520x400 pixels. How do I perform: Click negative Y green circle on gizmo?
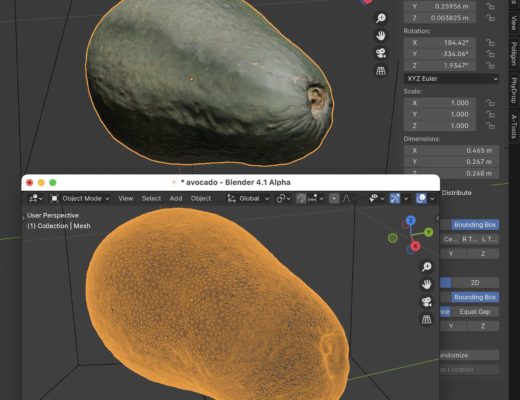(393, 238)
